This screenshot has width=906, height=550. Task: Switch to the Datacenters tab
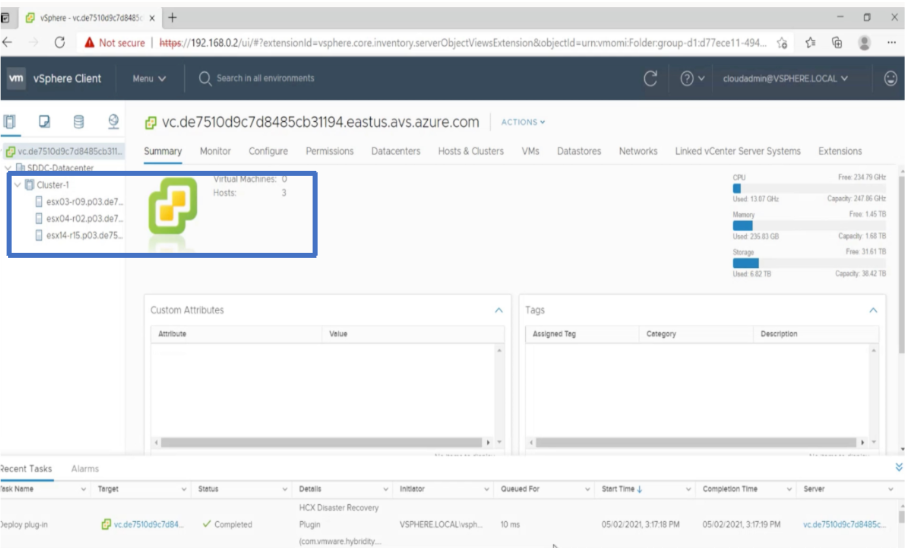396,151
